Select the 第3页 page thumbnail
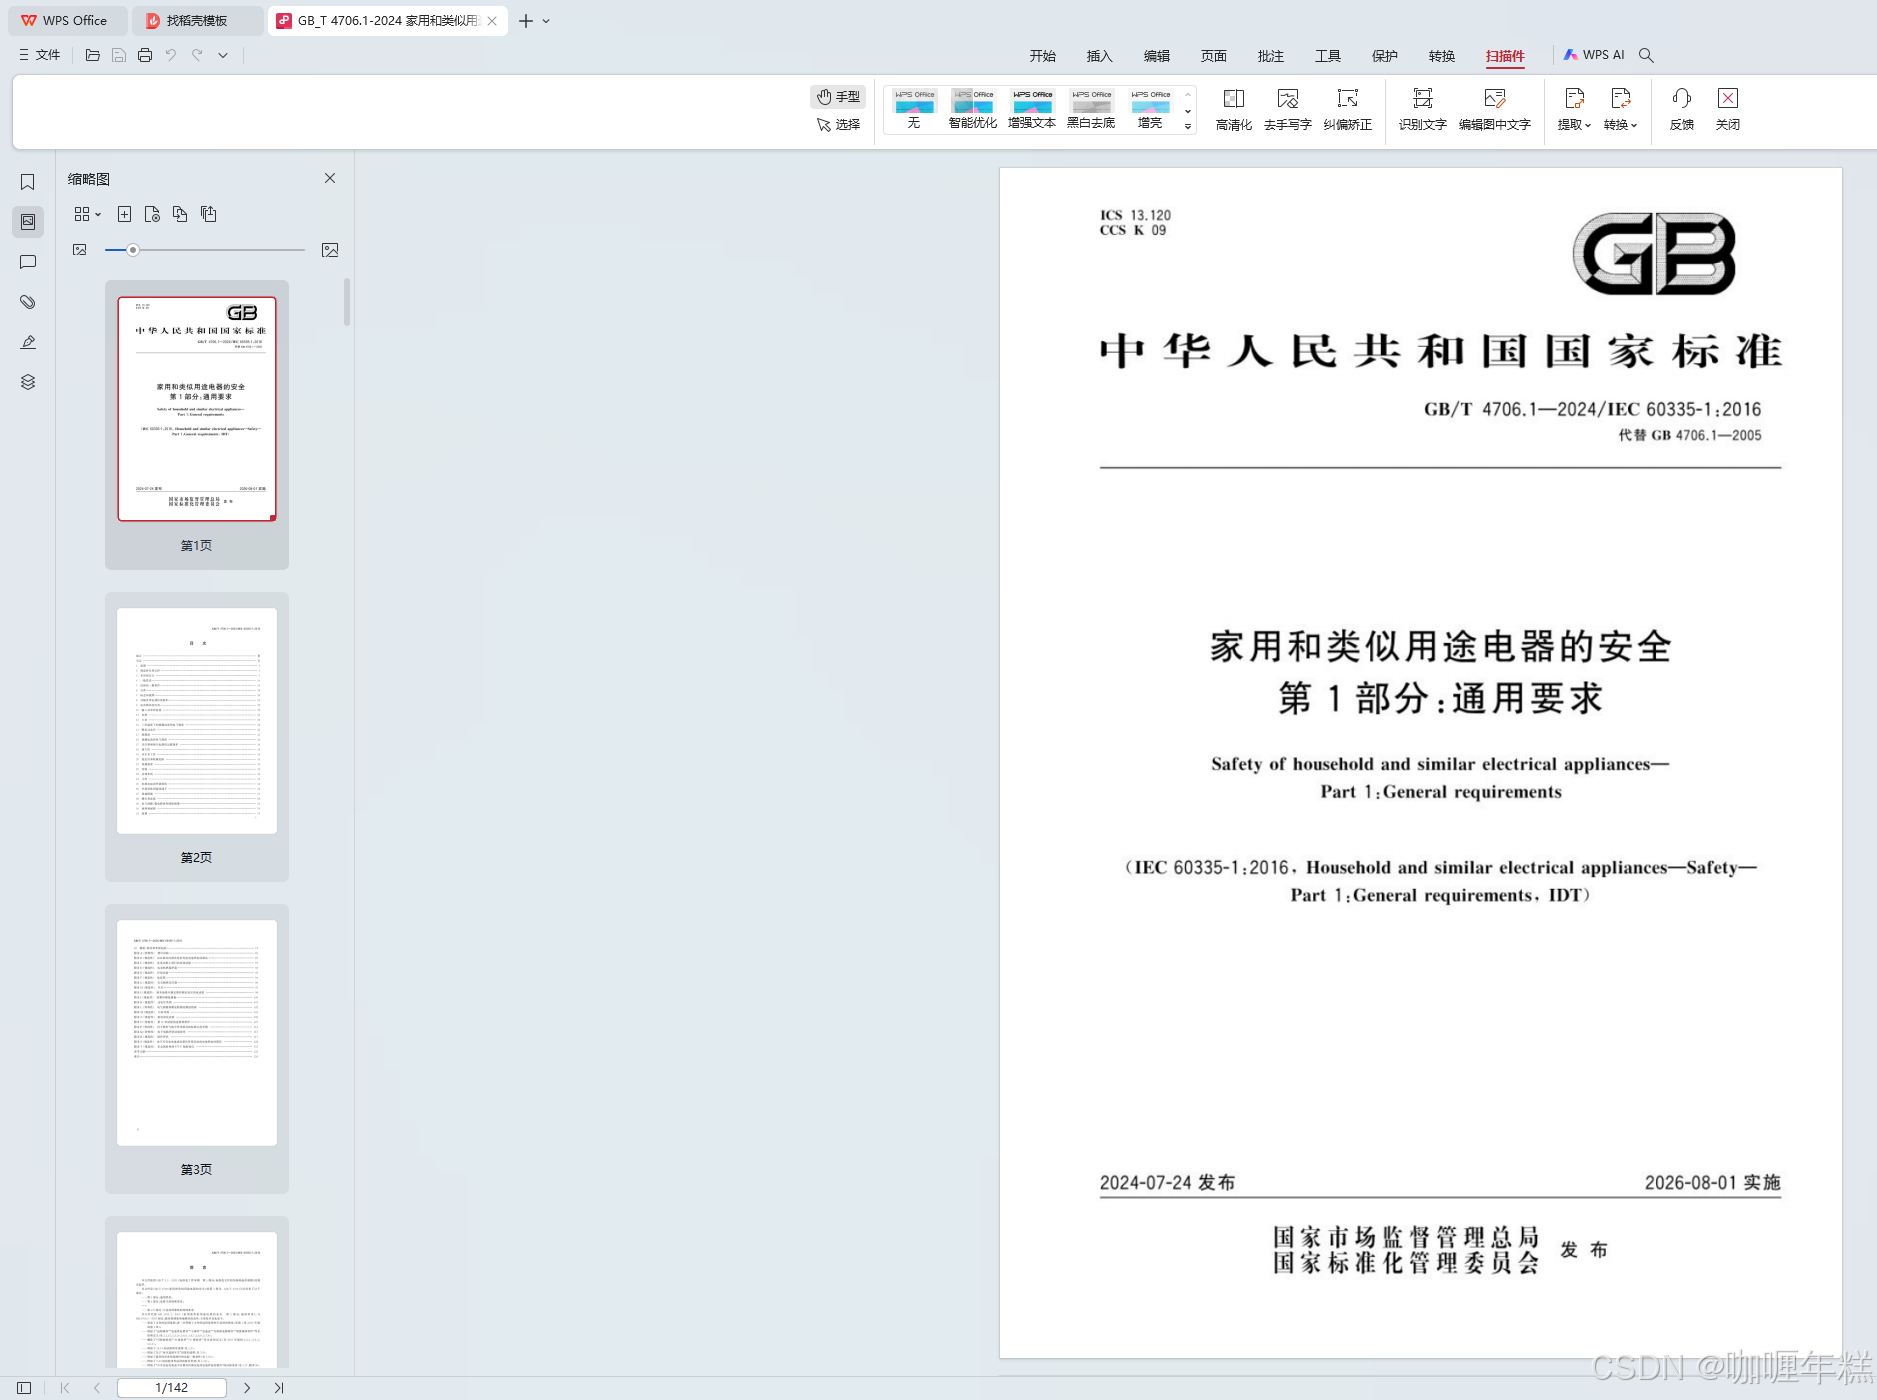 197,1048
